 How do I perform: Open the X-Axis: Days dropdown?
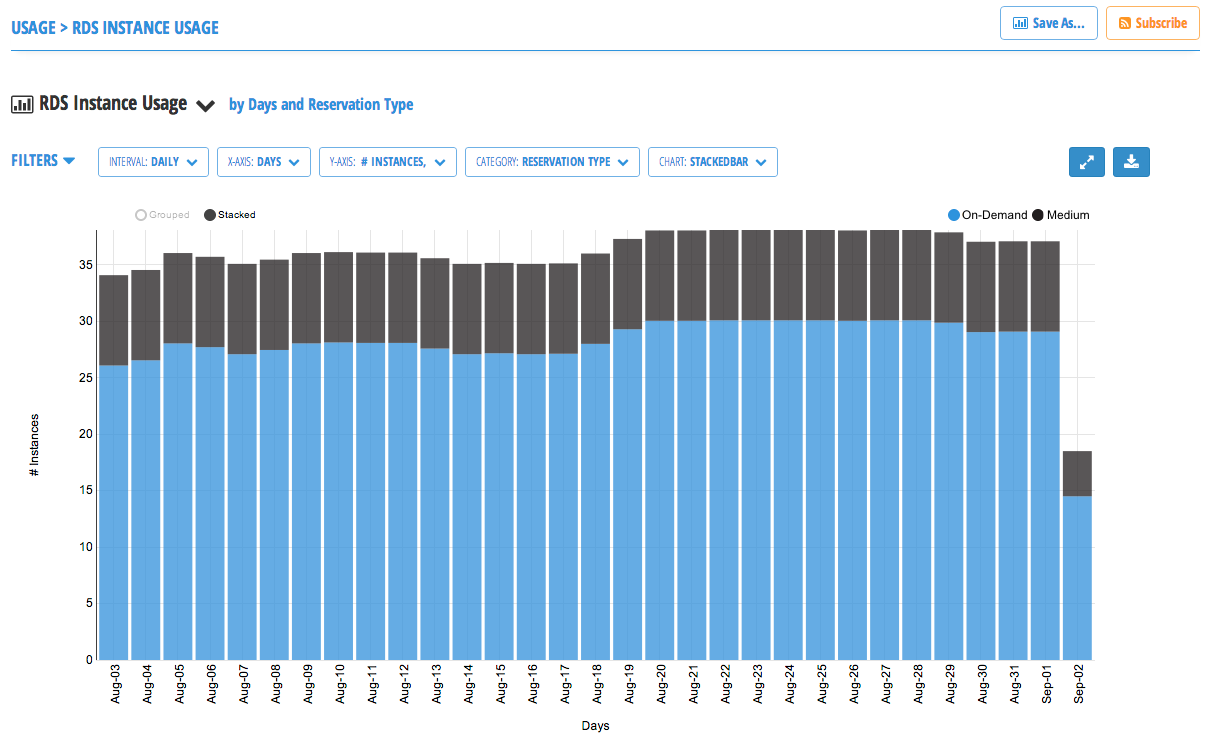264,162
